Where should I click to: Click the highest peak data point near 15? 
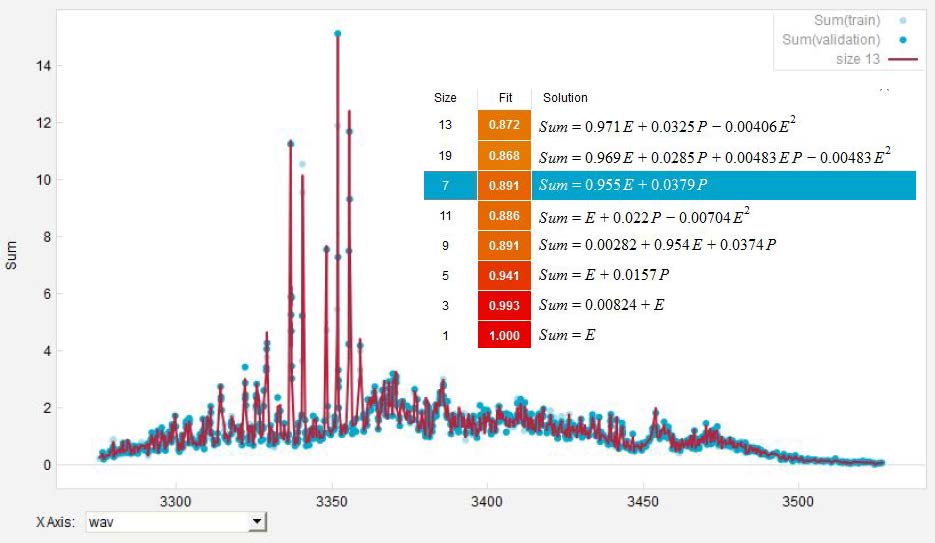pos(338,33)
